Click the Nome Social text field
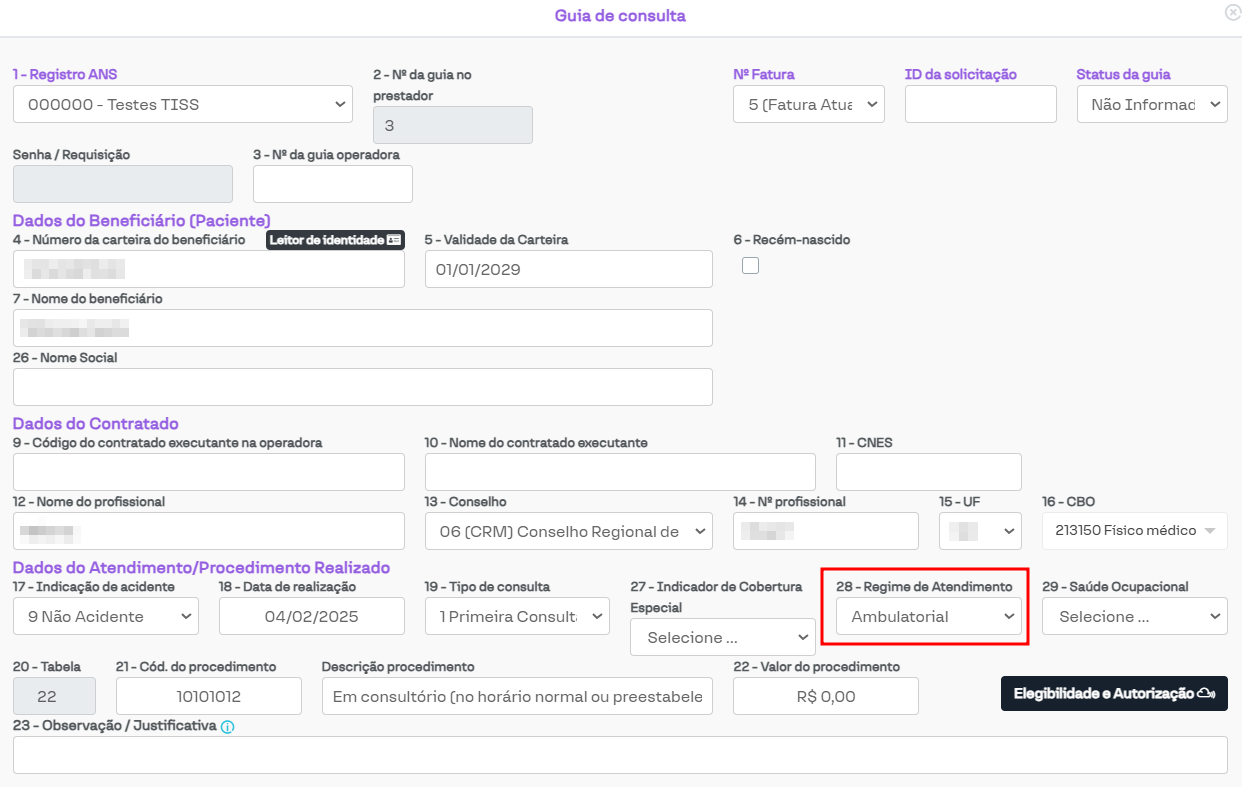Screen dimensions: 1242x787 (x=362, y=387)
